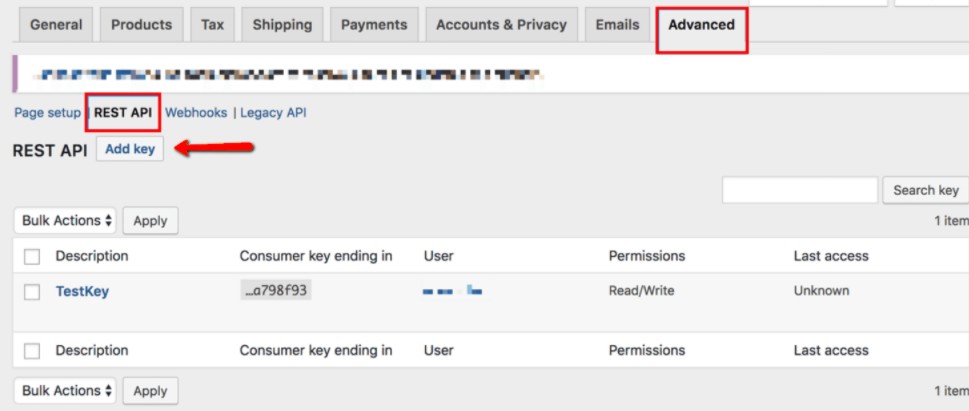Expand the top Bulk Actions dropdown
This screenshot has width=969, height=411.
tap(65, 221)
